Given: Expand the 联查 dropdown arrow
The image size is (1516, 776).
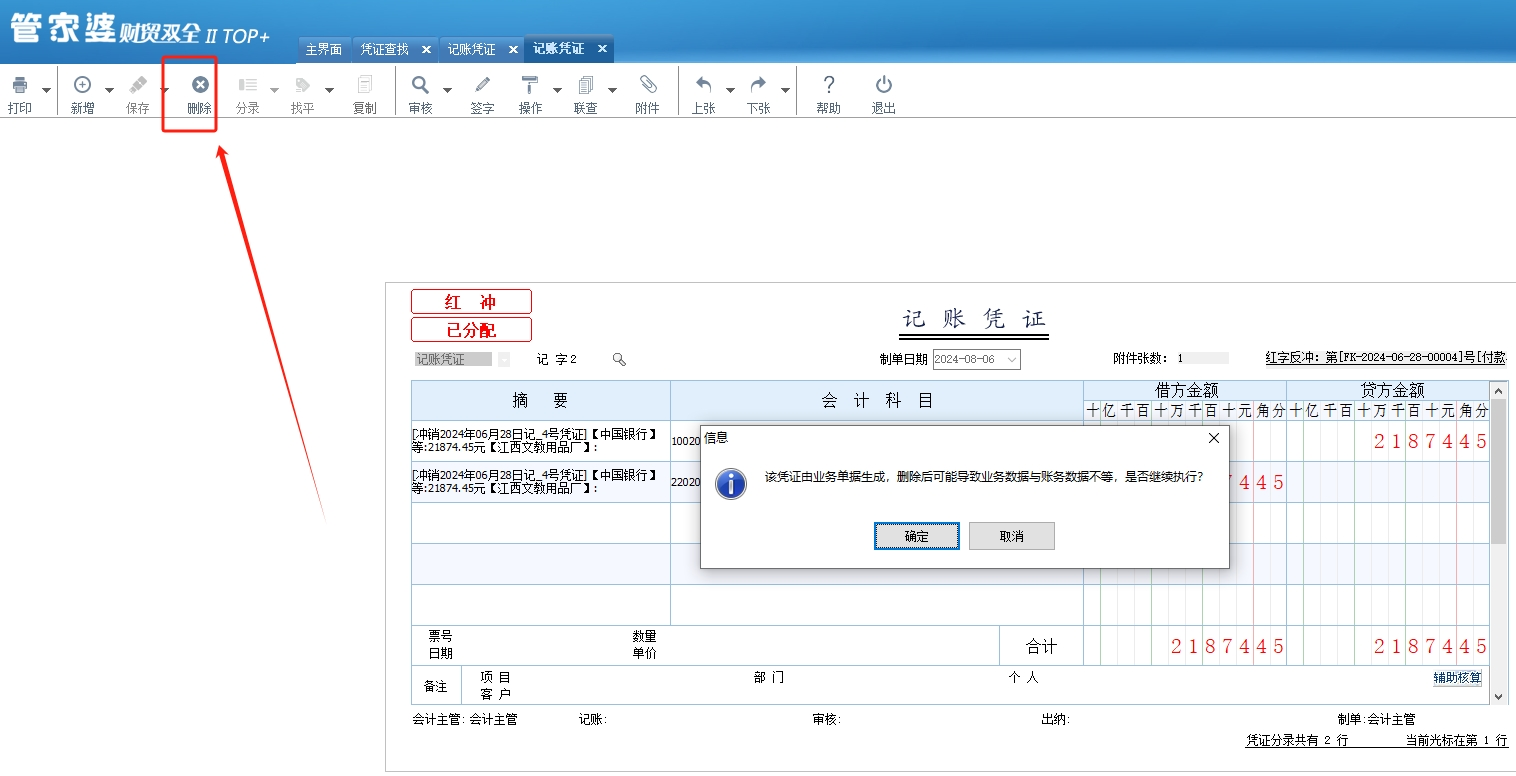Looking at the screenshot, I should [612, 90].
